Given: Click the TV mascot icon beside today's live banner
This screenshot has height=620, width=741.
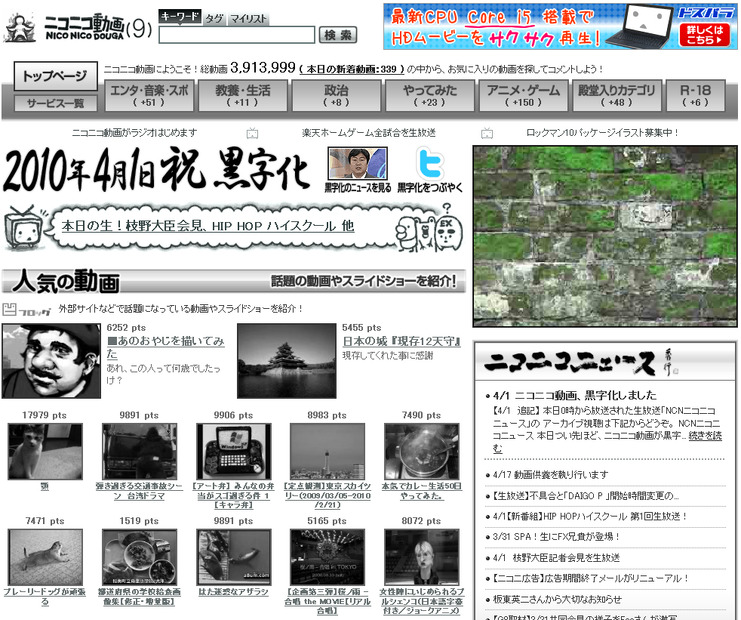Looking at the screenshot, I should tap(23, 227).
